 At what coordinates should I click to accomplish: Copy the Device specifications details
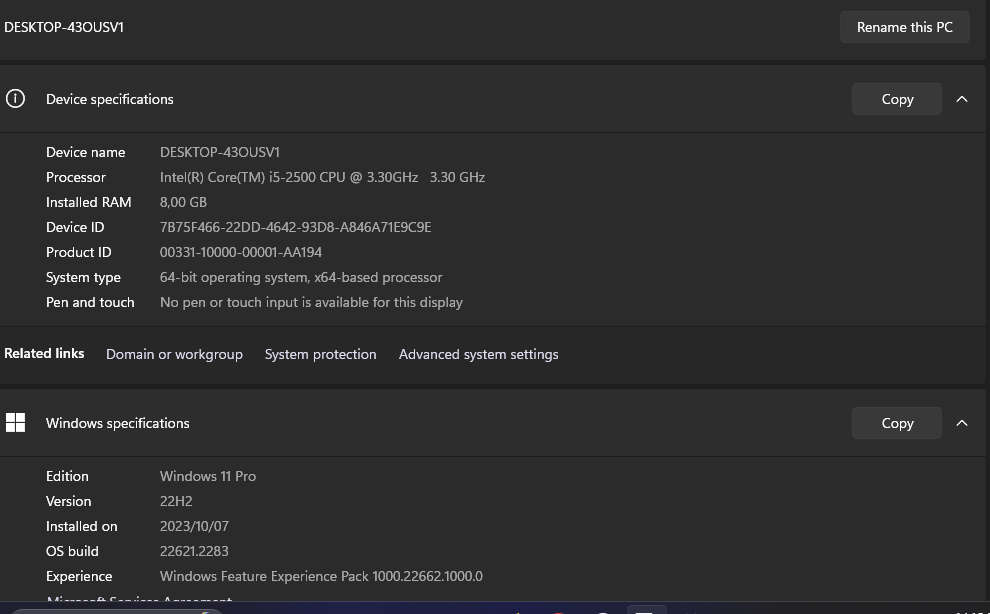click(x=897, y=99)
